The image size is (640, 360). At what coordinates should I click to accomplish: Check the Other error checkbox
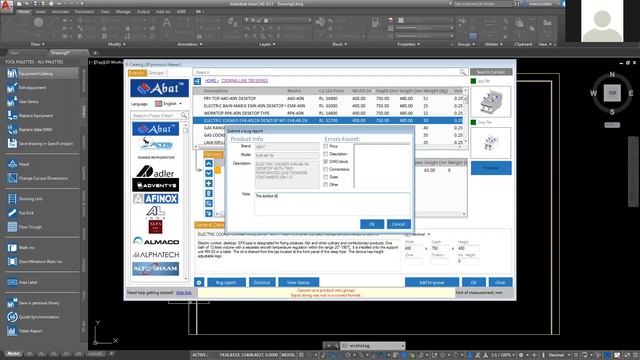[x=325, y=184]
